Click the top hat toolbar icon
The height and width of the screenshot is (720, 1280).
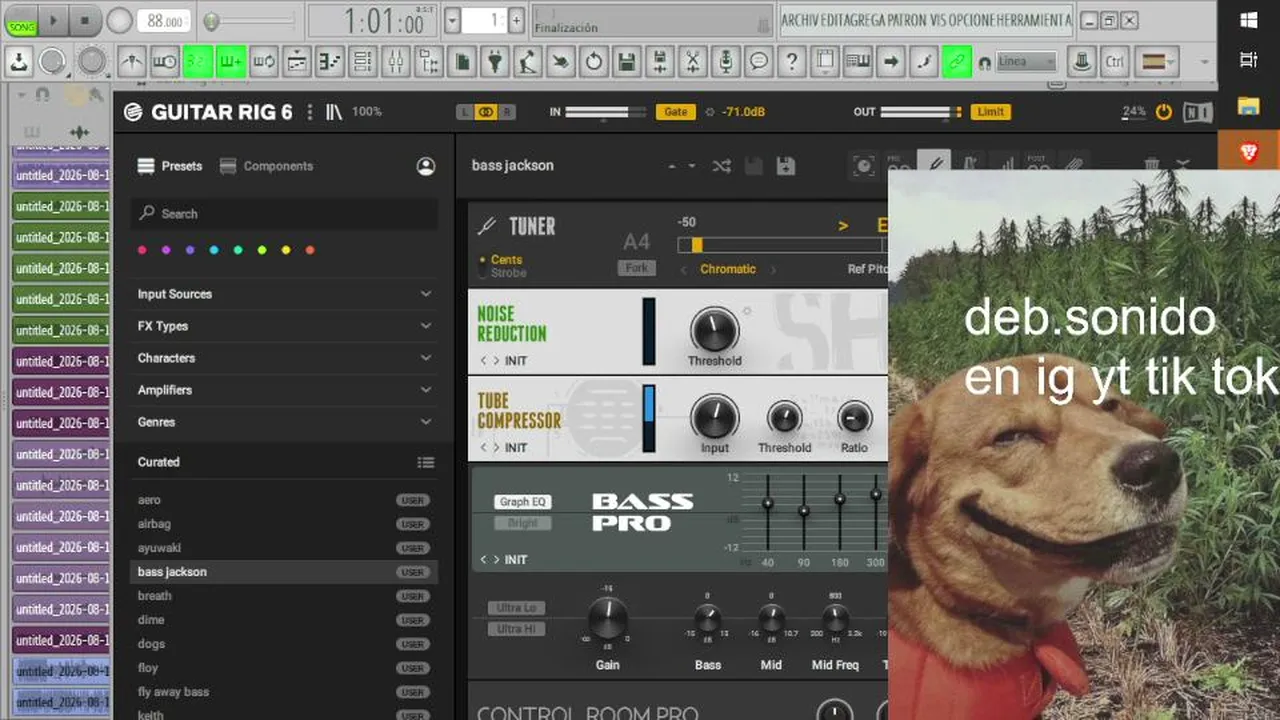pyautogui.click(x=1081, y=62)
